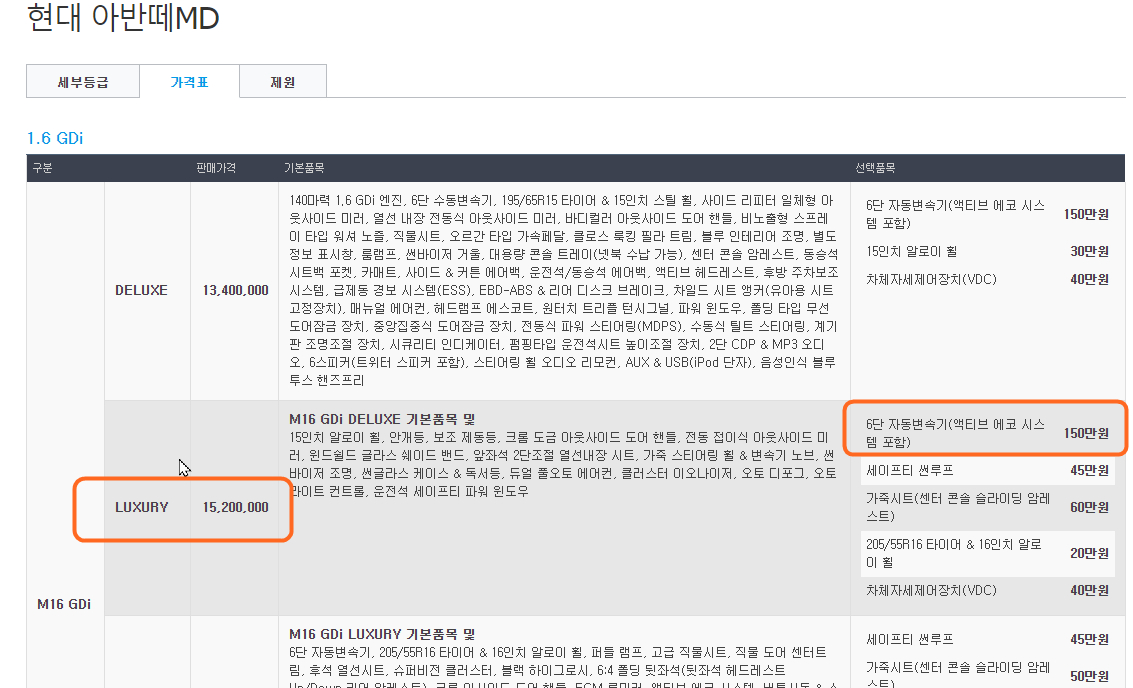Click the 60만원 leather seat price
1133x688 pixels.
[1090, 507]
